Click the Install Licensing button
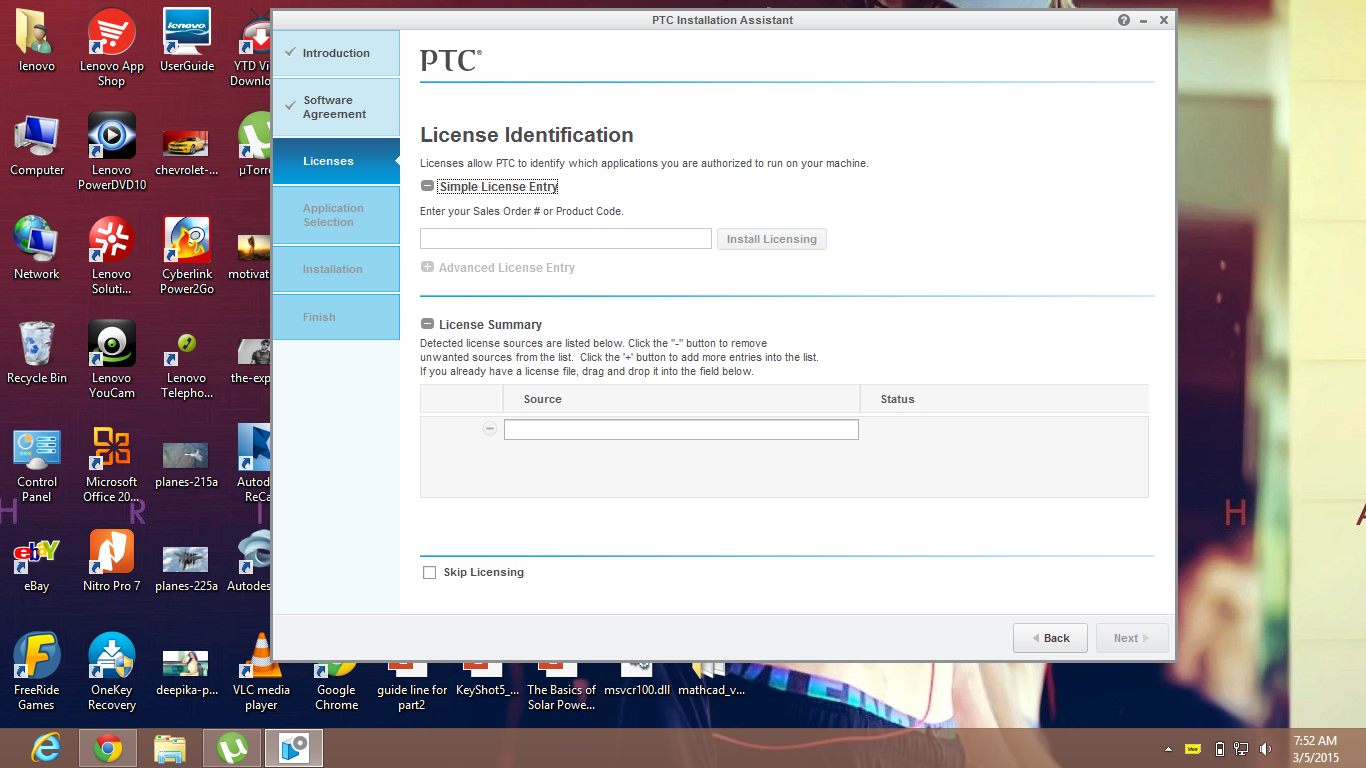This screenshot has height=768, width=1366. [x=772, y=239]
